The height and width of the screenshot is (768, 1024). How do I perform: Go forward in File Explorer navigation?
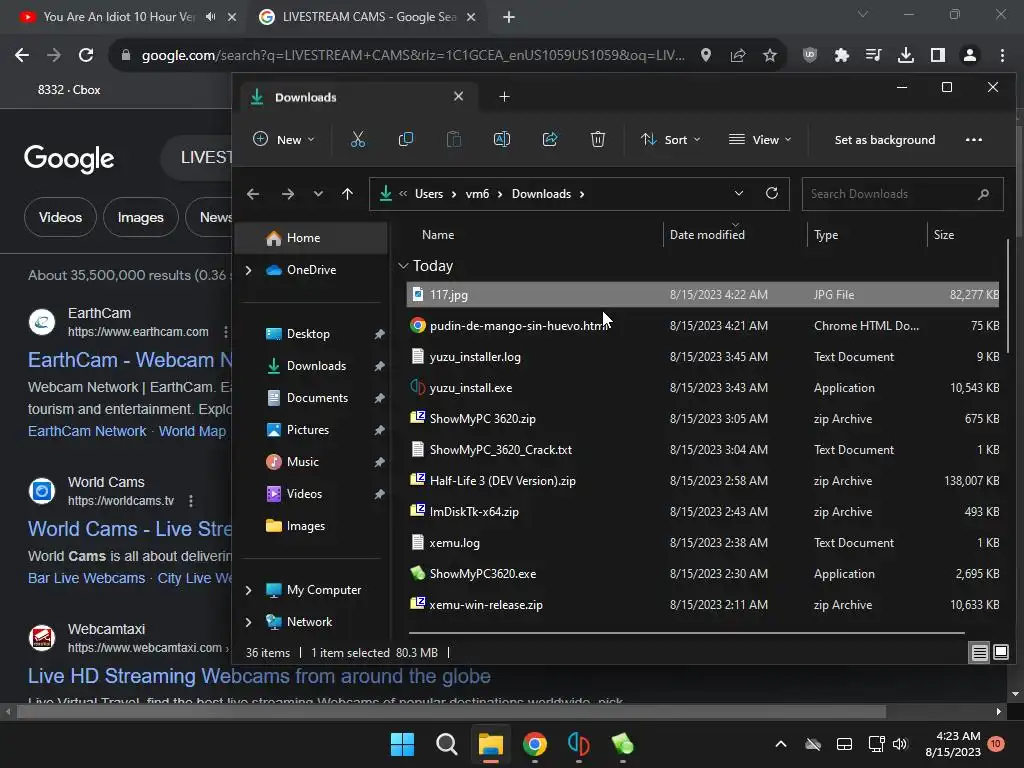click(x=288, y=194)
